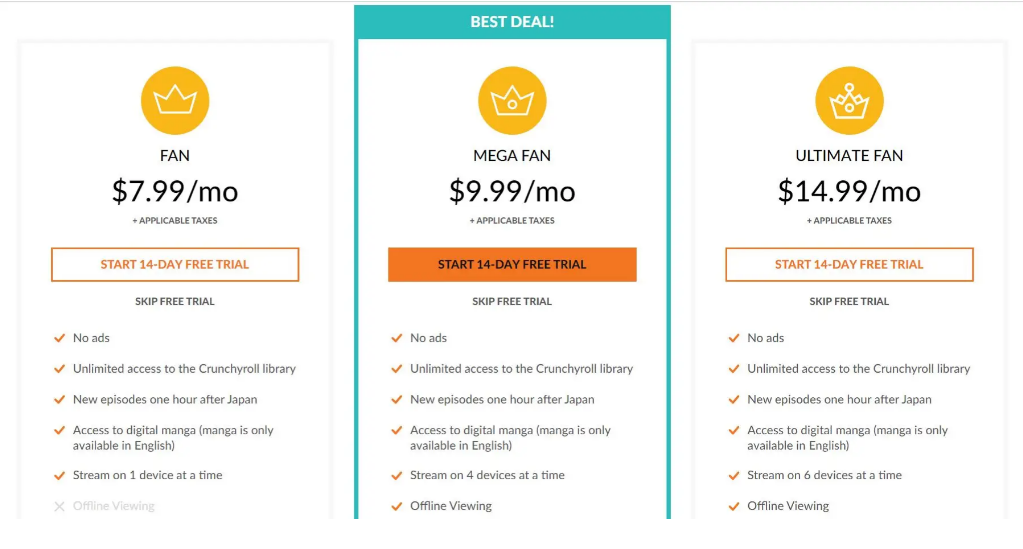
Task: Click ULTIMATE FAN plan heading
Action: coord(849,155)
